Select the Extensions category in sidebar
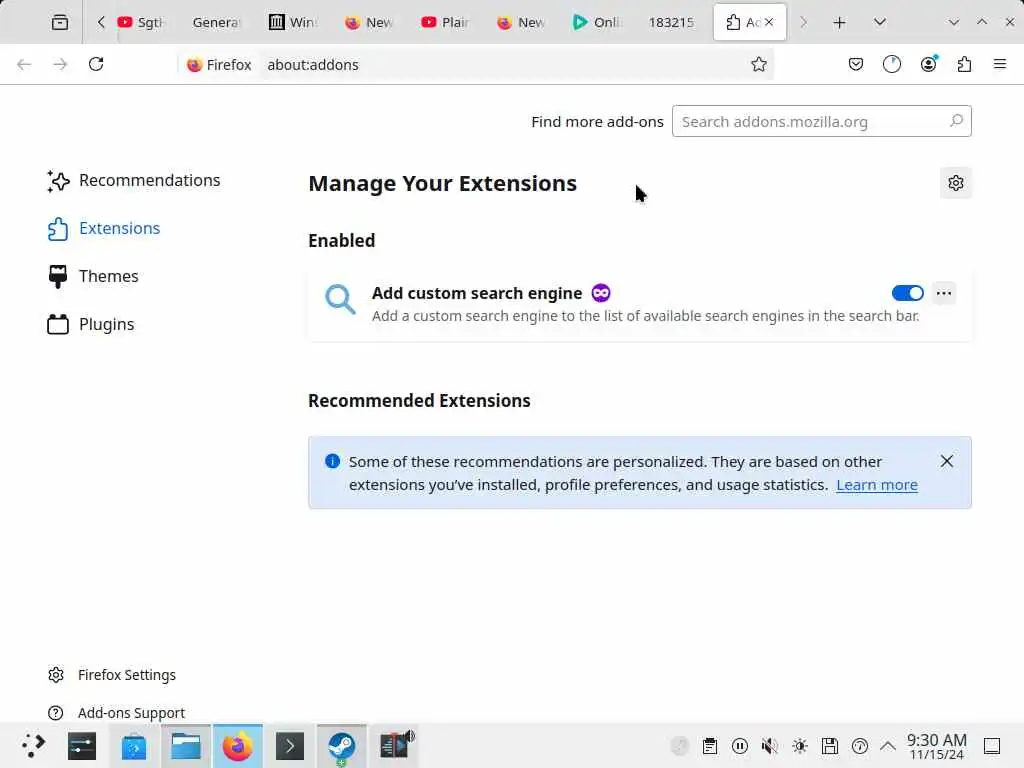The height and width of the screenshot is (768, 1024). [104, 229]
